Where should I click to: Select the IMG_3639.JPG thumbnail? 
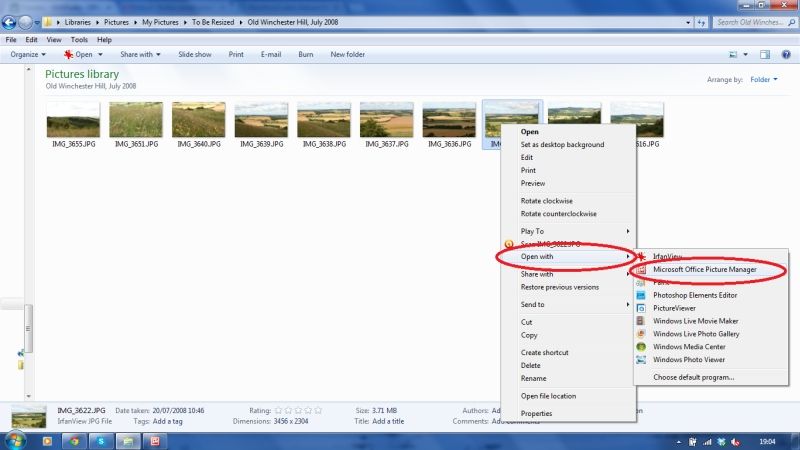(x=261, y=120)
